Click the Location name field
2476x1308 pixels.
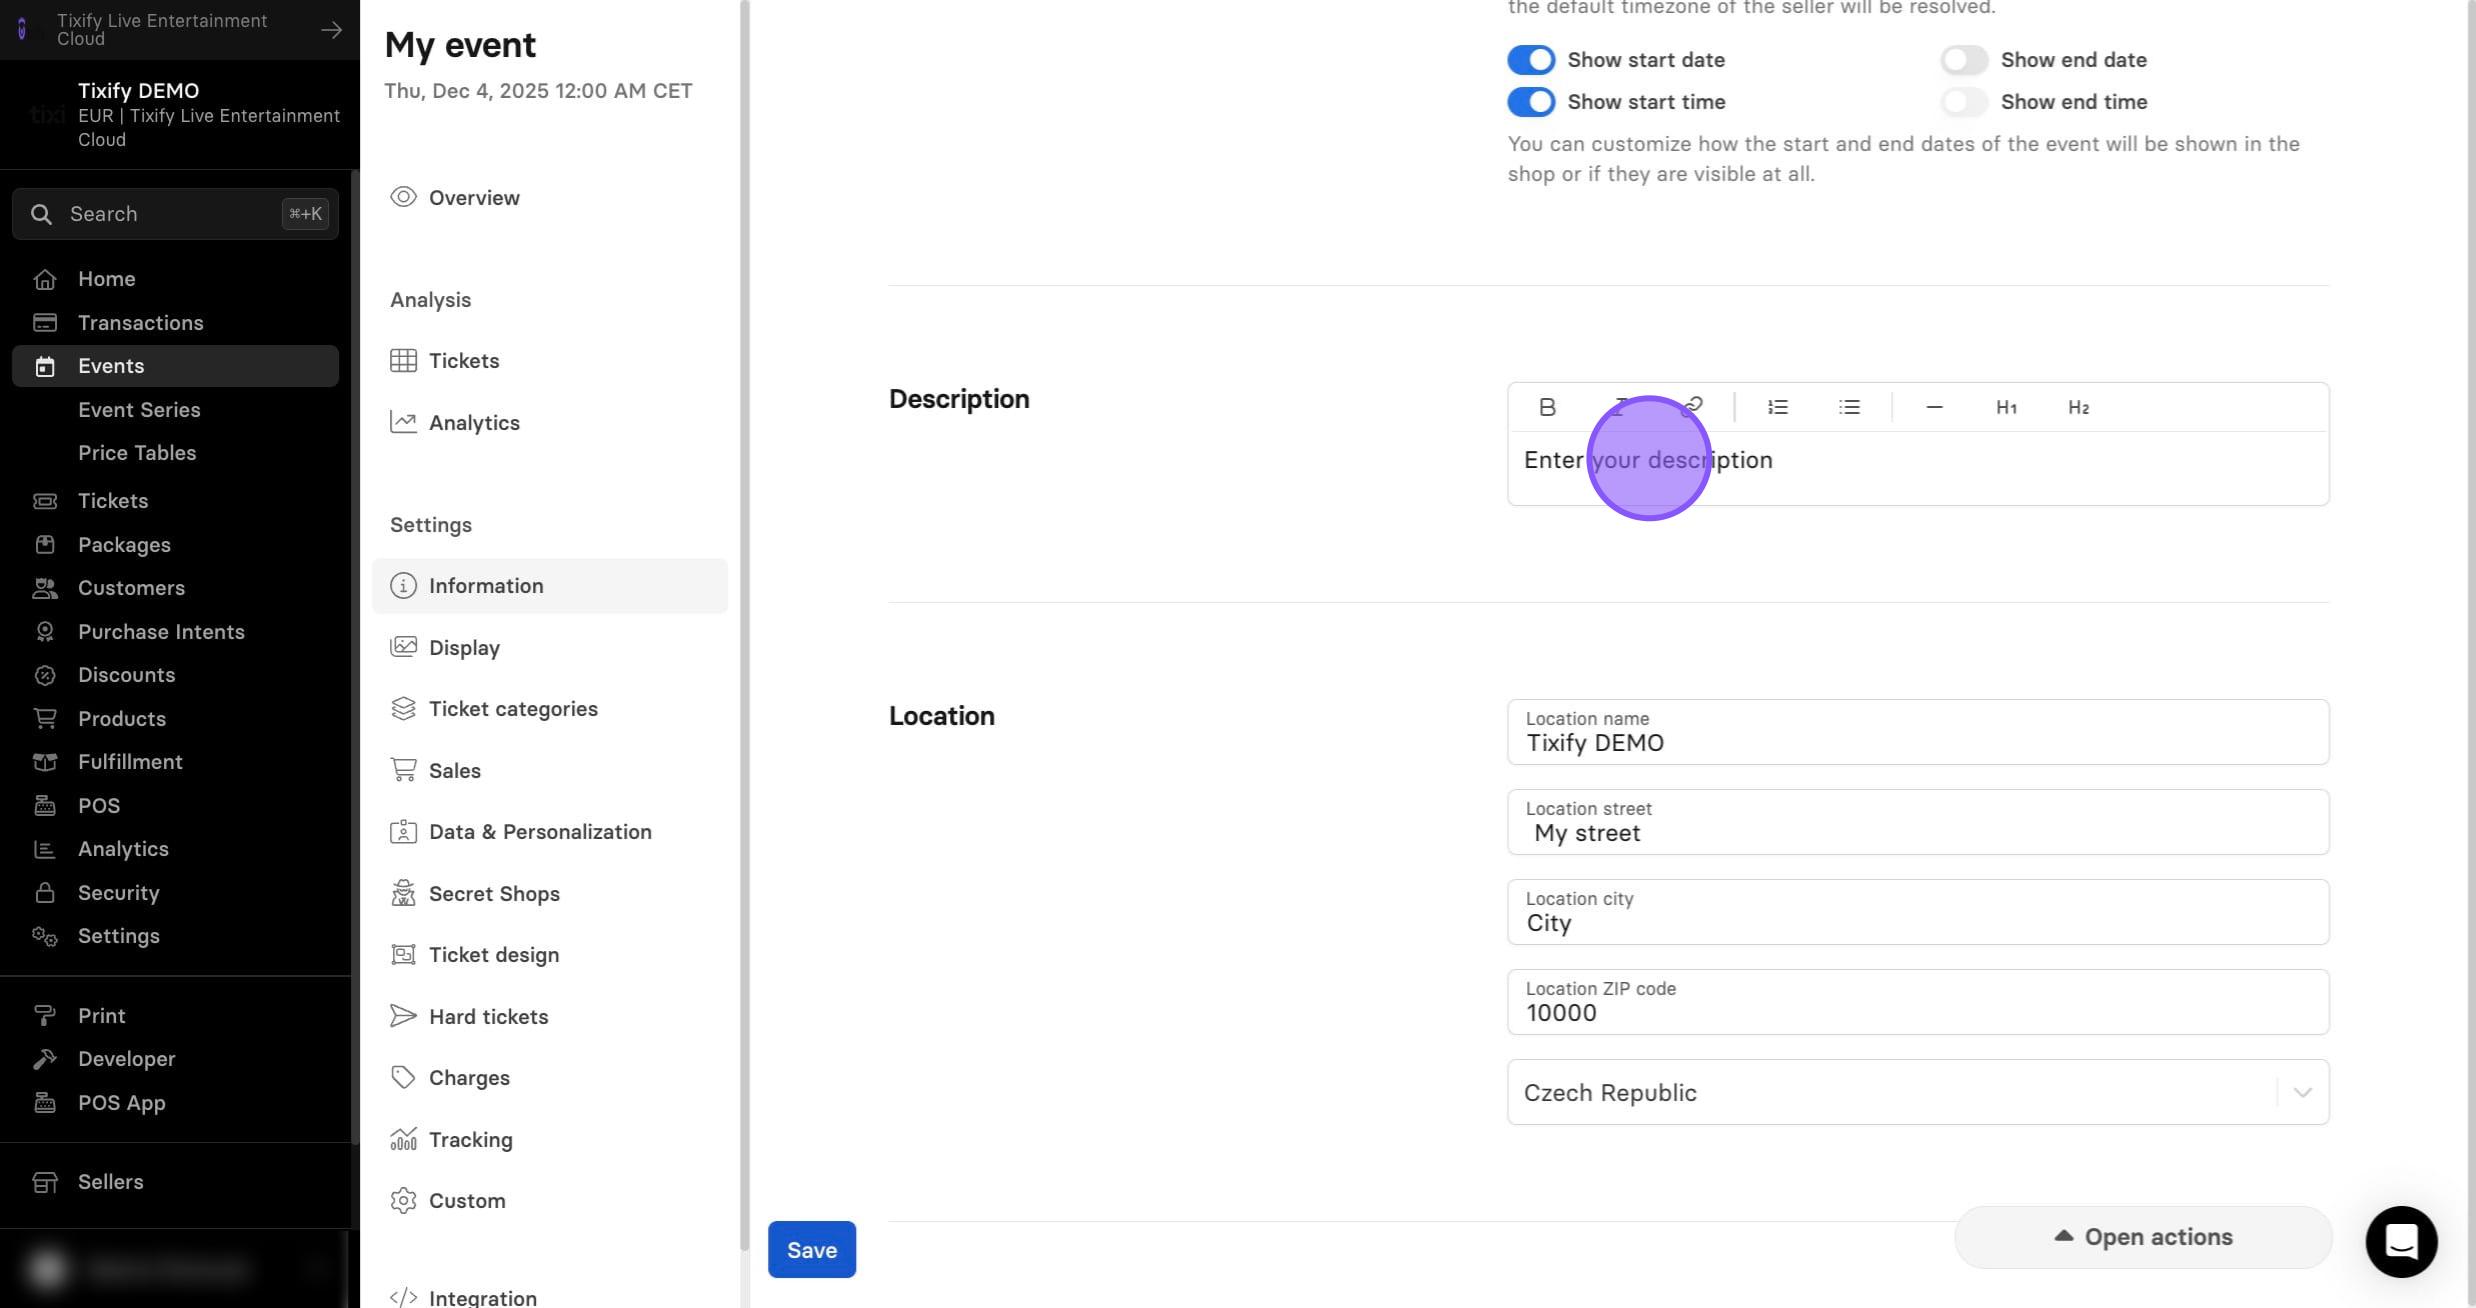[1918, 732]
